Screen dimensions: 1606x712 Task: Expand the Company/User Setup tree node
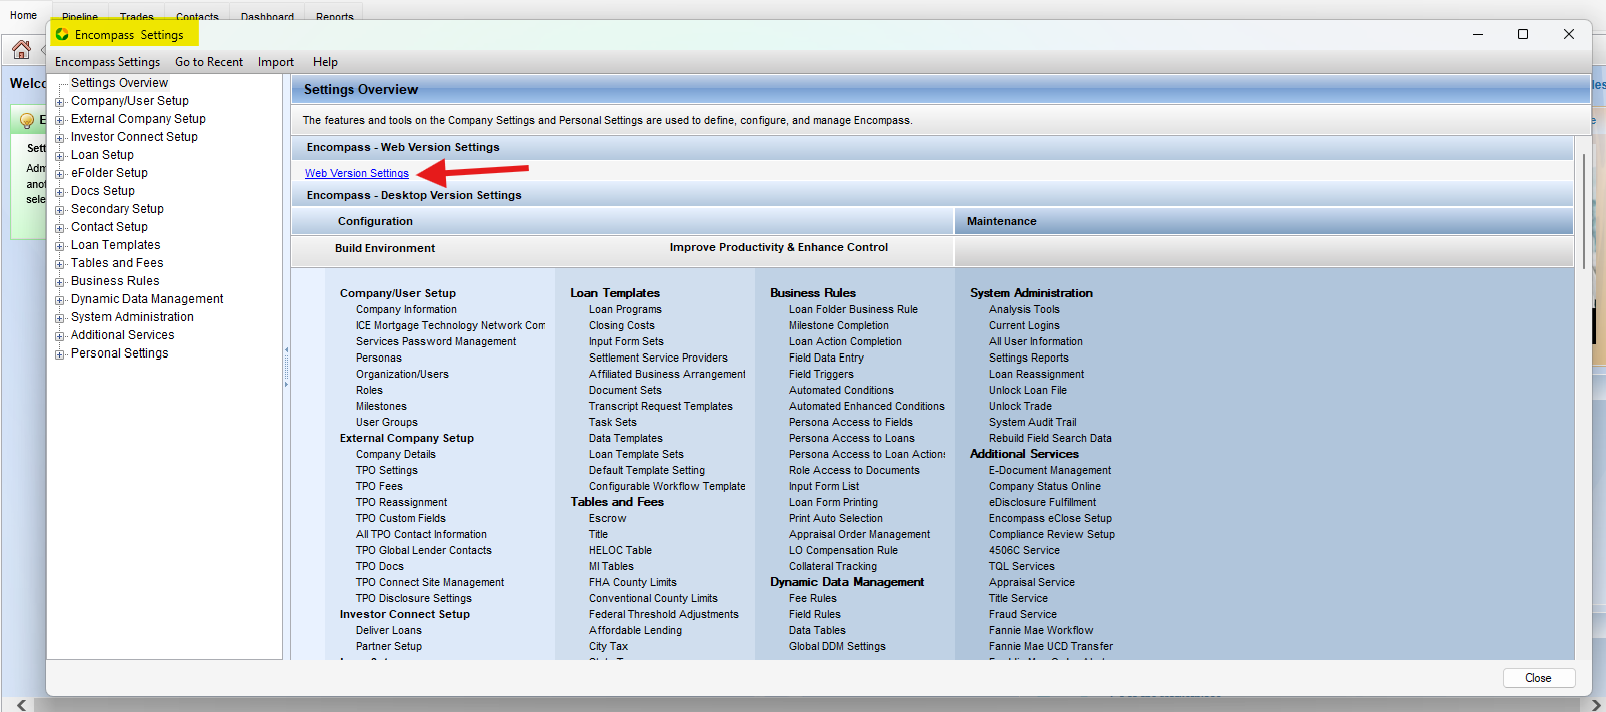click(x=60, y=102)
